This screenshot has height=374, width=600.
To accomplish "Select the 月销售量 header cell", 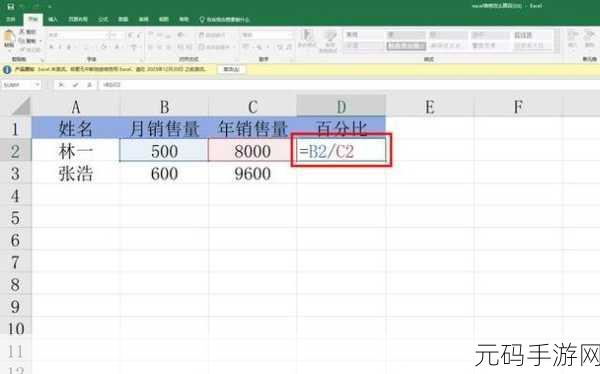I will click(x=164, y=128).
